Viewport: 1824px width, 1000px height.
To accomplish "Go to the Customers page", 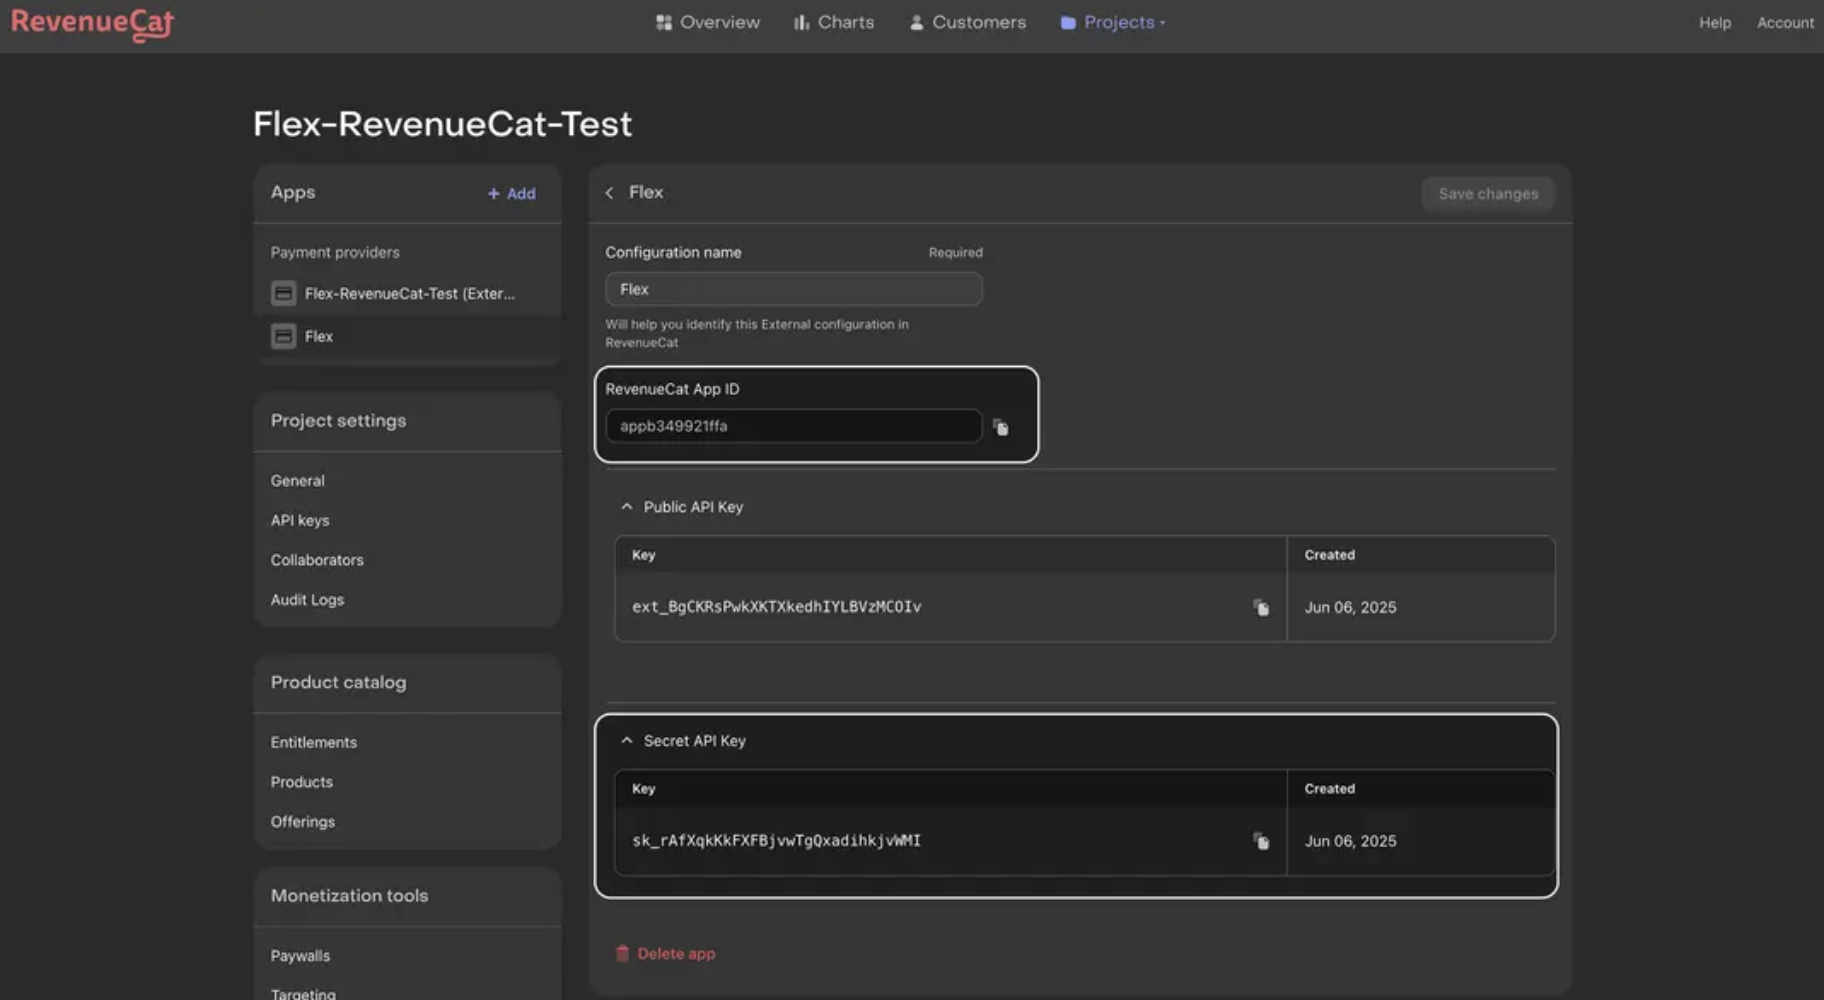I will (x=967, y=22).
